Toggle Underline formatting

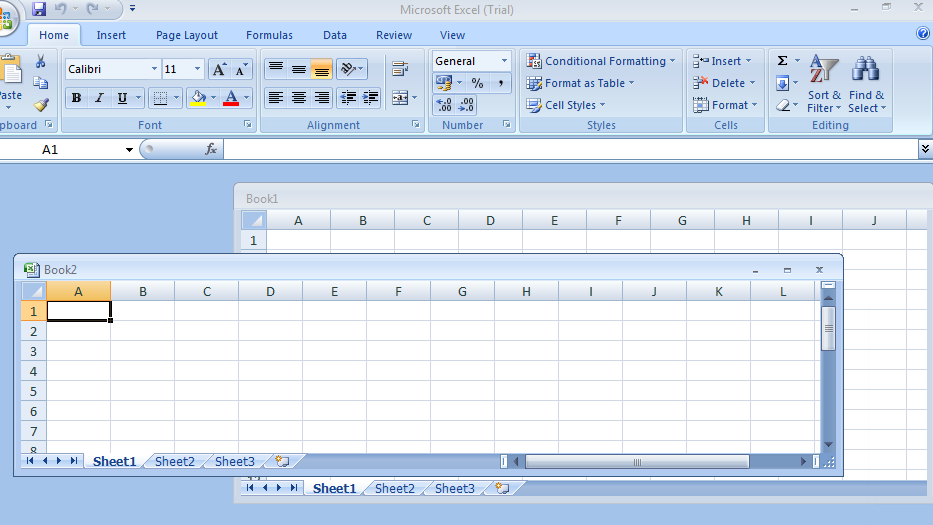(122, 98)
